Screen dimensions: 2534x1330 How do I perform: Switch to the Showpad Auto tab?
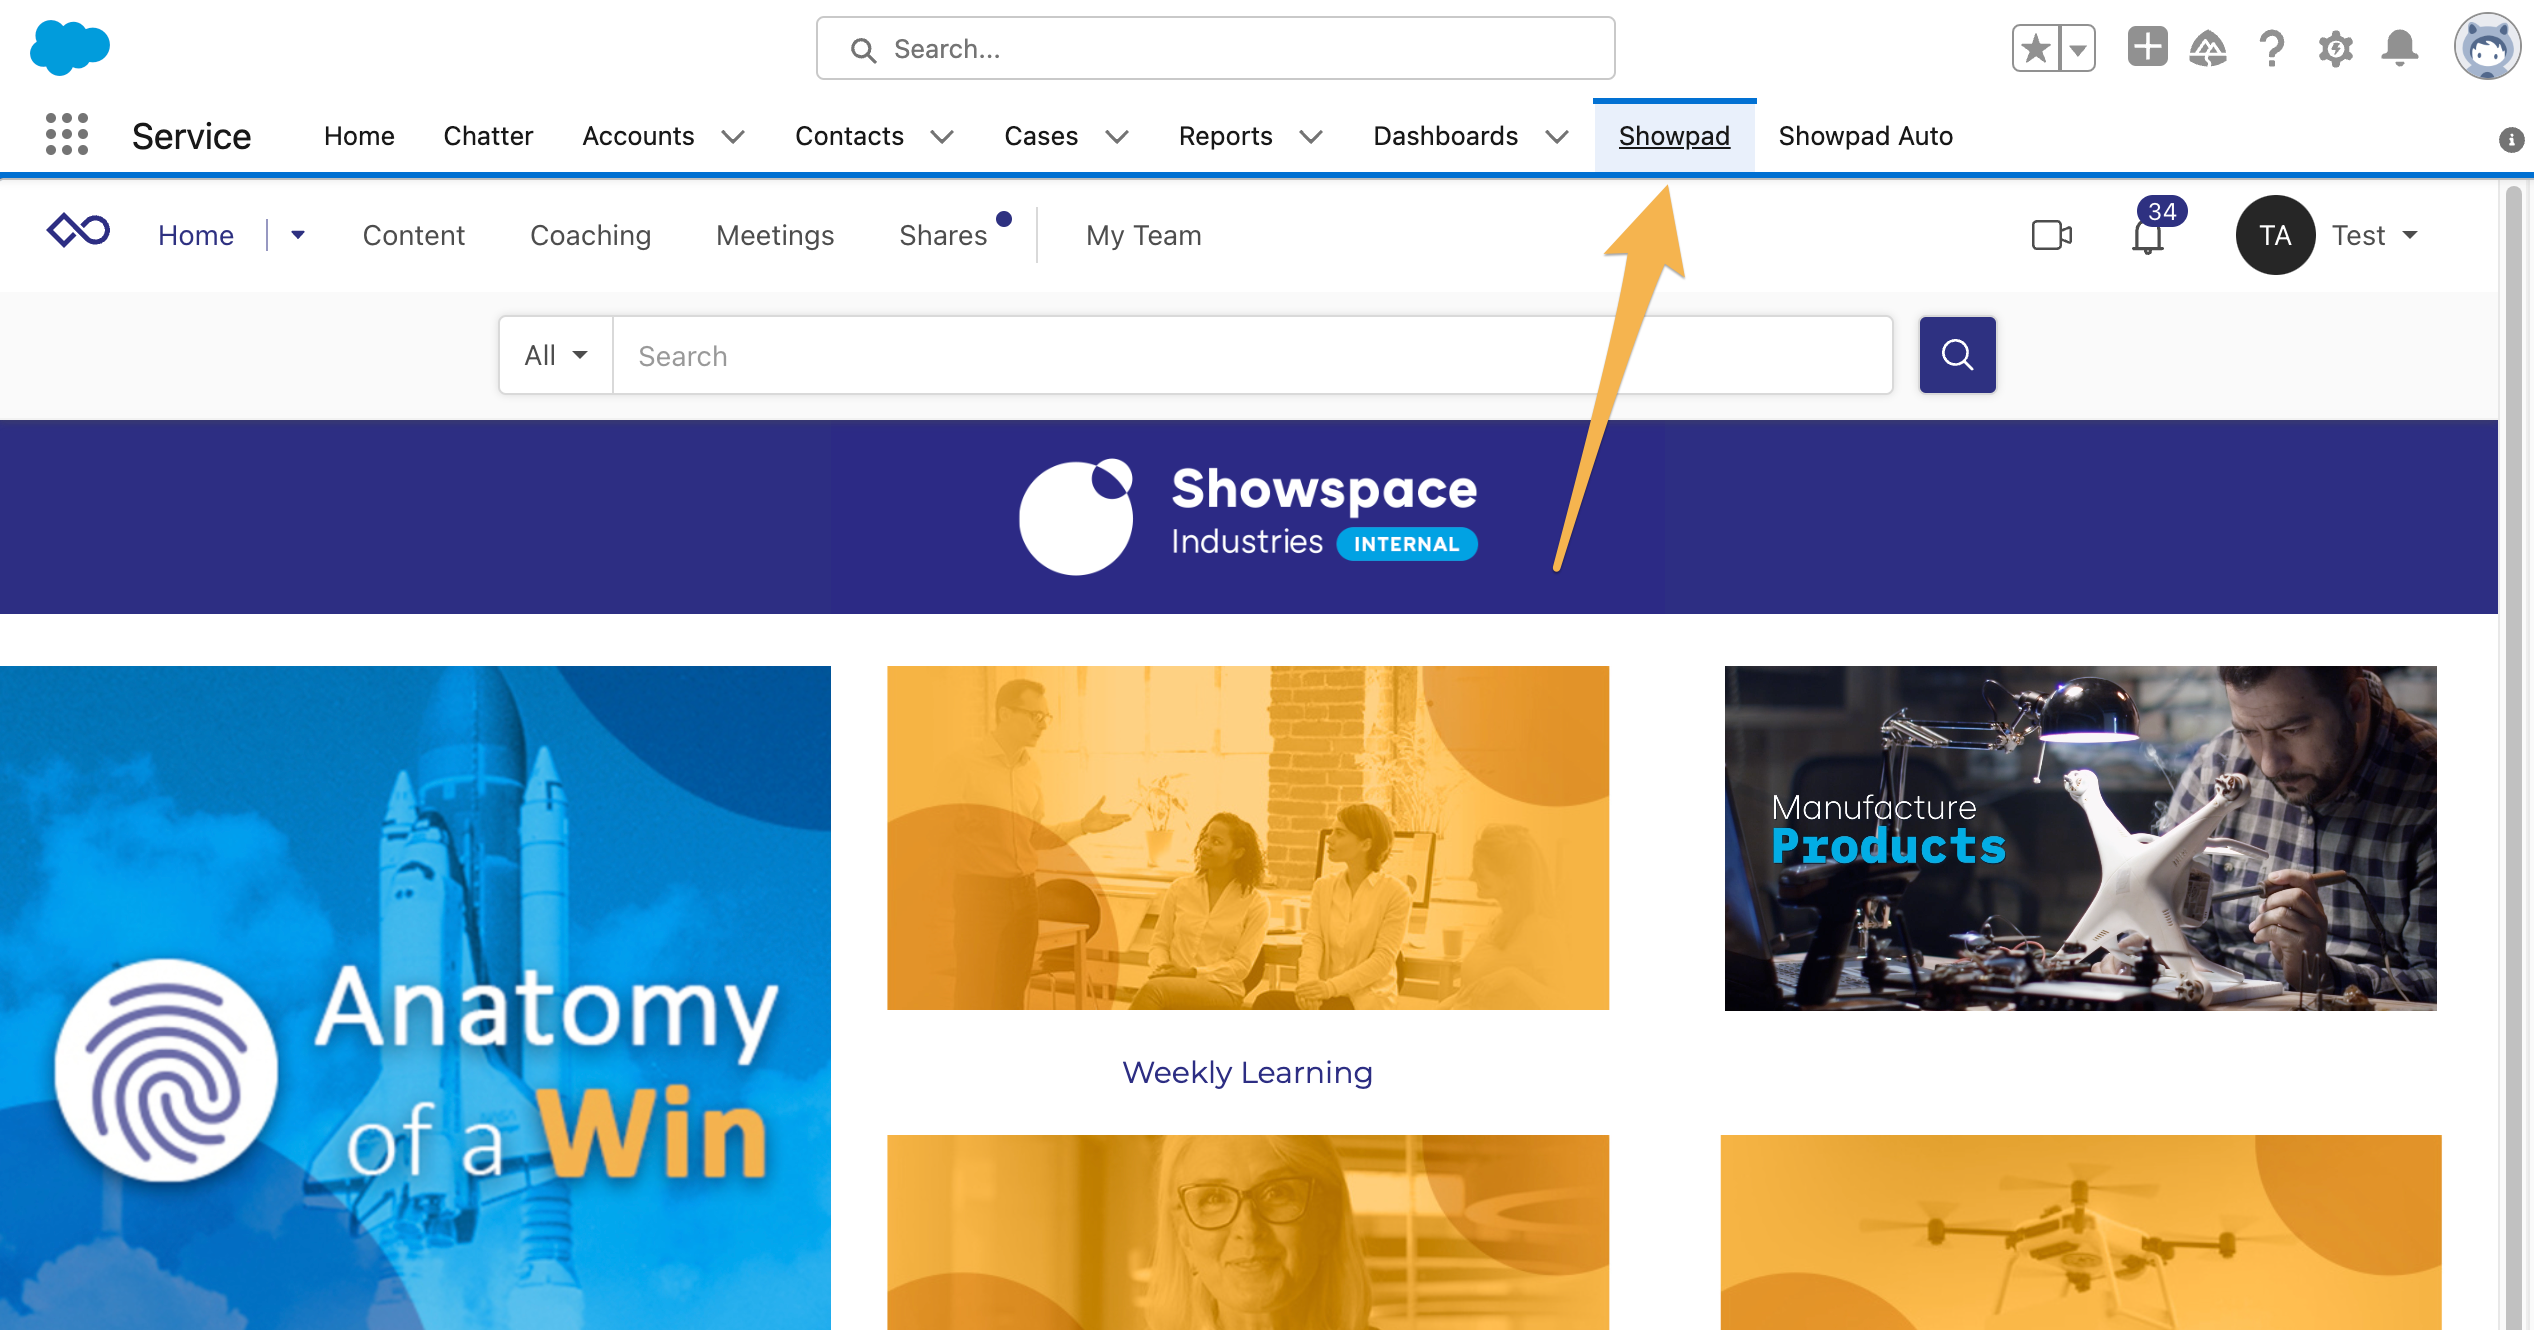pos(1864,136)
